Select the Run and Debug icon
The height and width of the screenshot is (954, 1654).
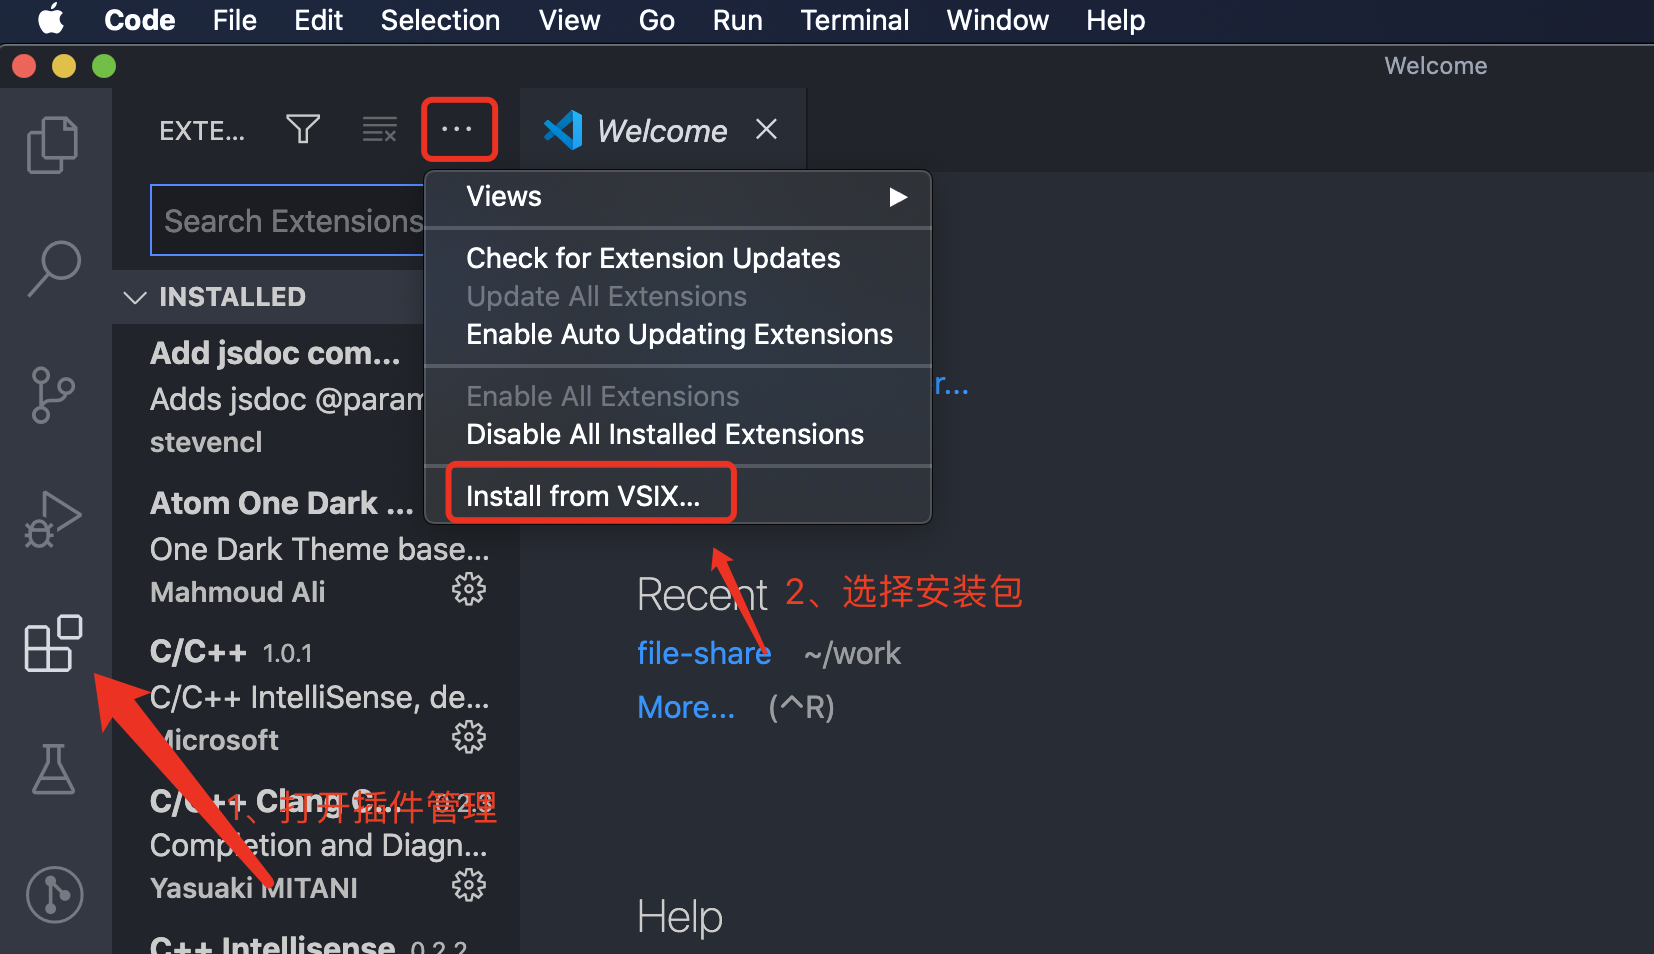(52, 519)
